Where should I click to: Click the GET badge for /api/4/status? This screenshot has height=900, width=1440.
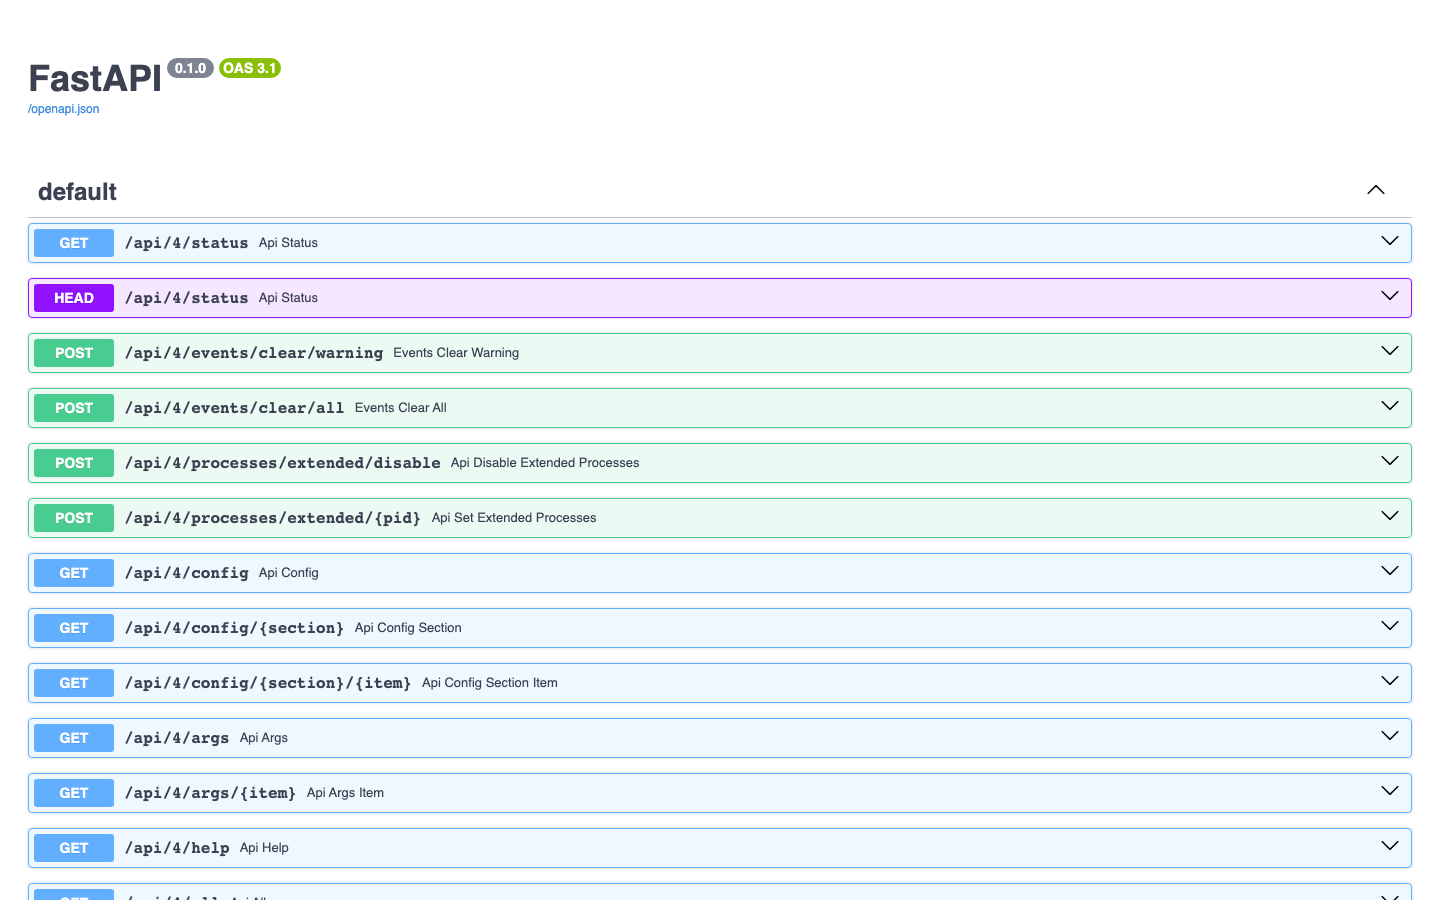pos(74,243)
